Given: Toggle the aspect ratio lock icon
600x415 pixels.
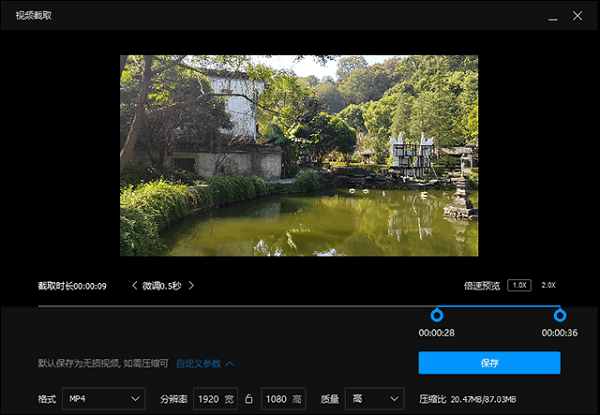Looking at the screenshot, I should [249, 398].
